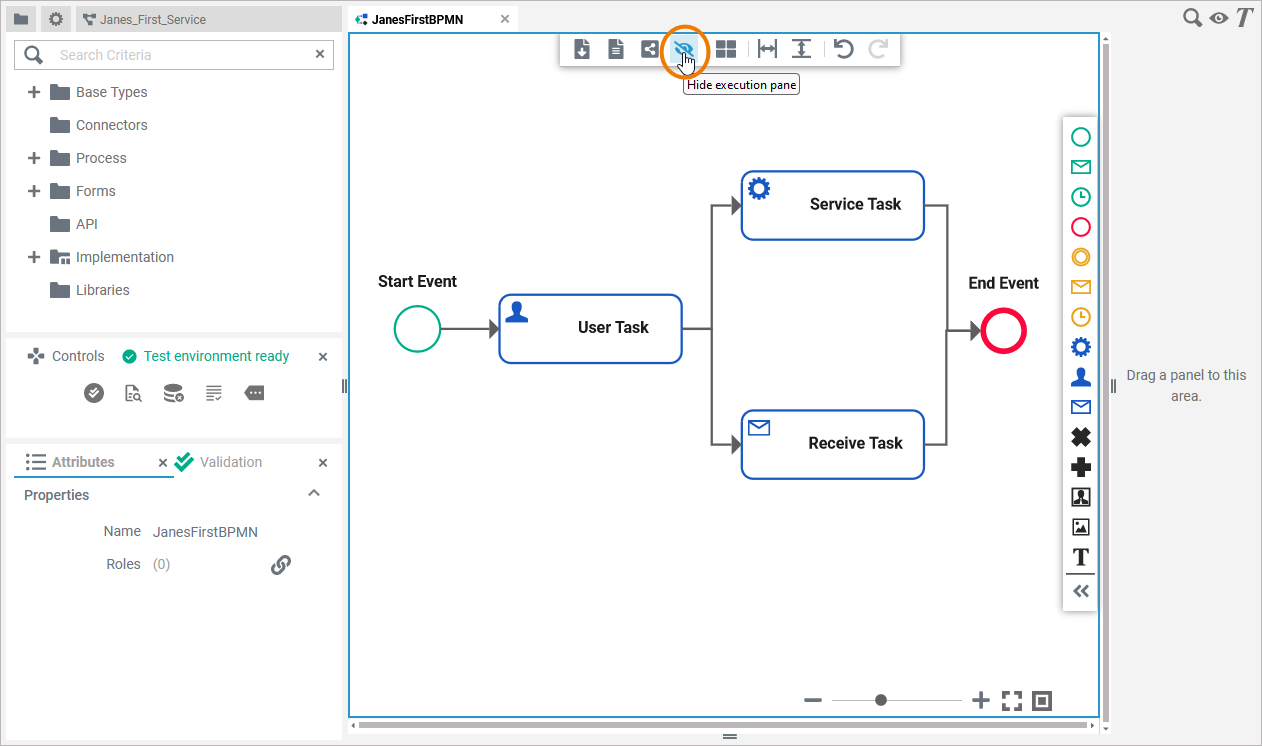Click the fit-to-screen icon near zoom slider
The height and width of the screenshot is (746, 1262).
(x=1012, y=701)
